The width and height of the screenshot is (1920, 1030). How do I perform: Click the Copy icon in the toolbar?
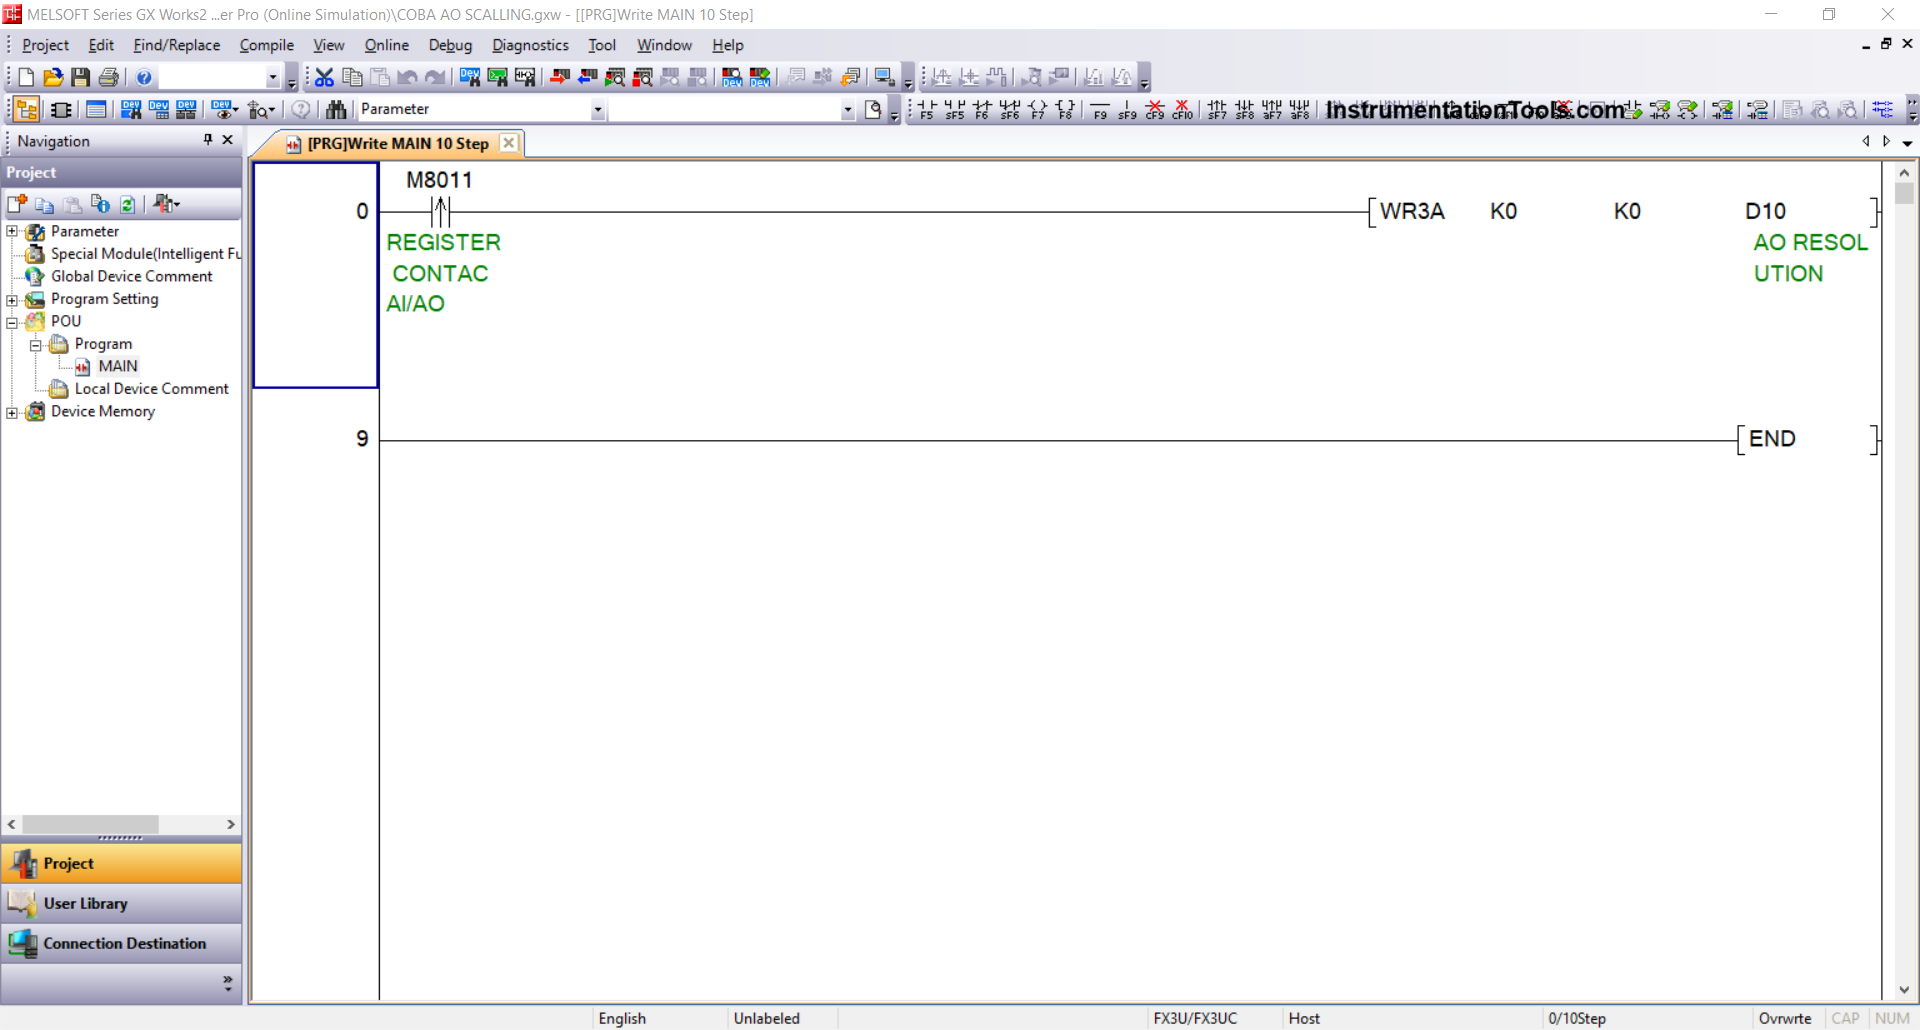click(352, 77)
